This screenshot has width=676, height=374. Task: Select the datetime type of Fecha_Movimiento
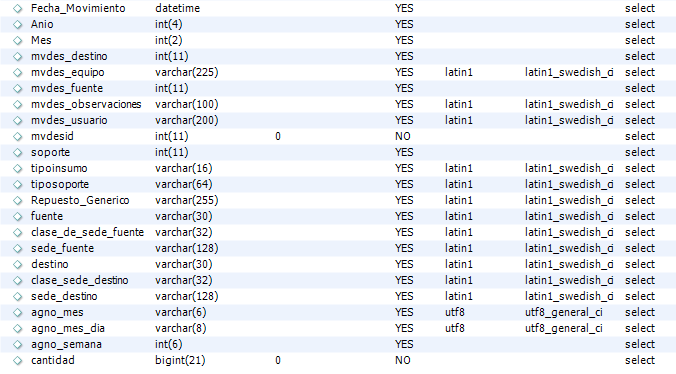[178, 8]
